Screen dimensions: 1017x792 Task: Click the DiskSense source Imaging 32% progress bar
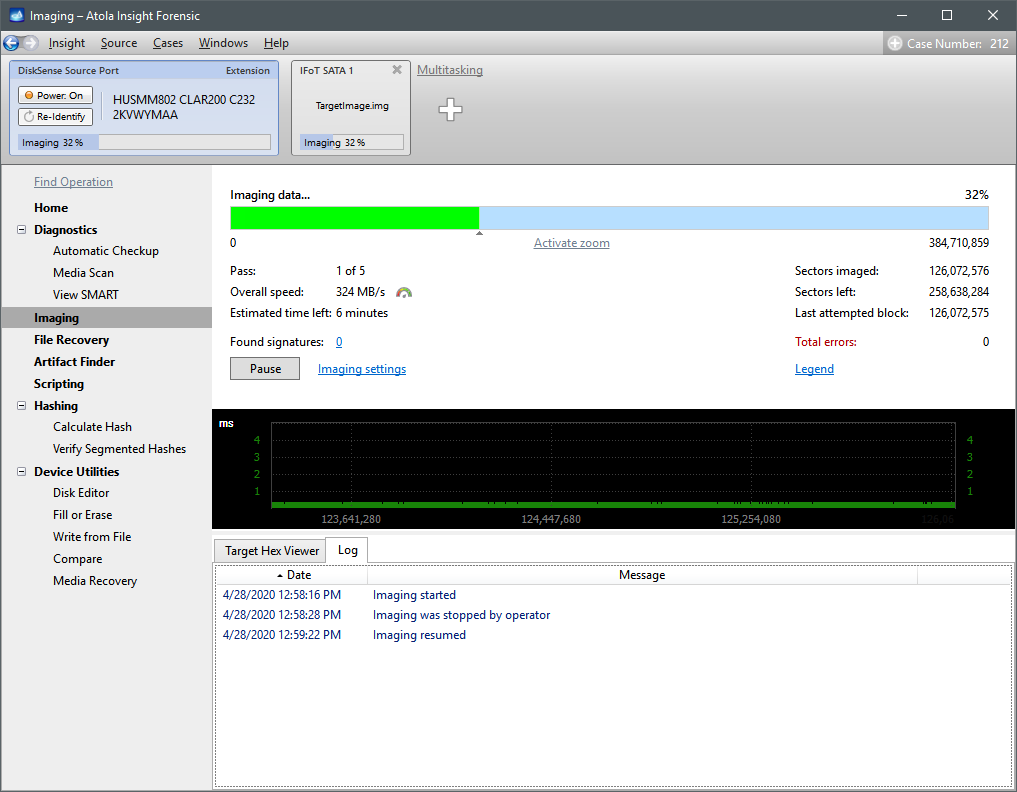(x=145, y=142)
